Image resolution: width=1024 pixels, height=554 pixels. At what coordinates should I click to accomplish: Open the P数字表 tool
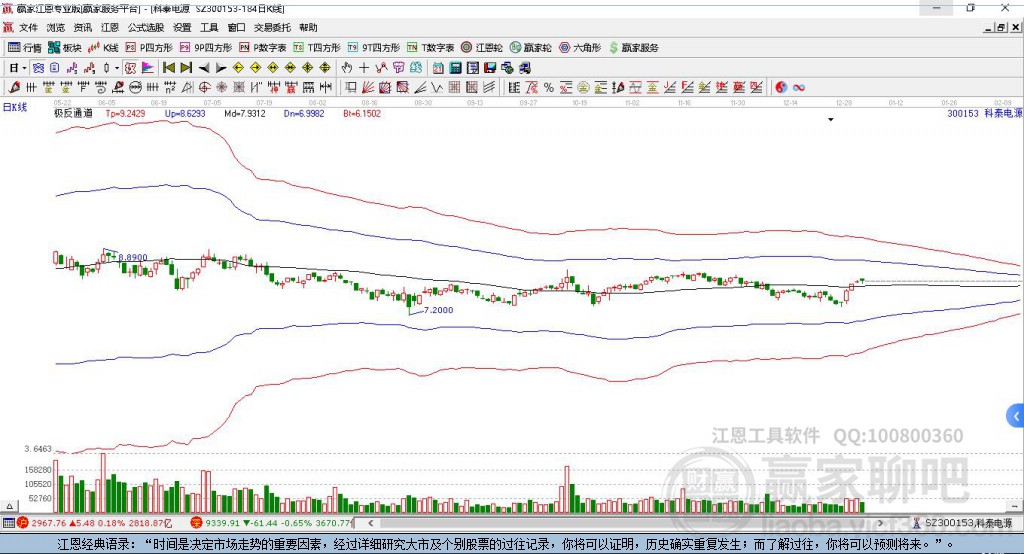pos(263,48)
